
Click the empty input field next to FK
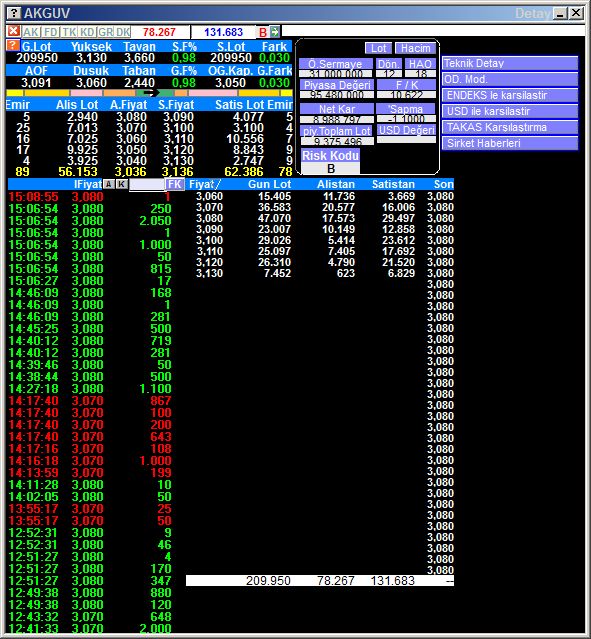[x=147, y=185]
